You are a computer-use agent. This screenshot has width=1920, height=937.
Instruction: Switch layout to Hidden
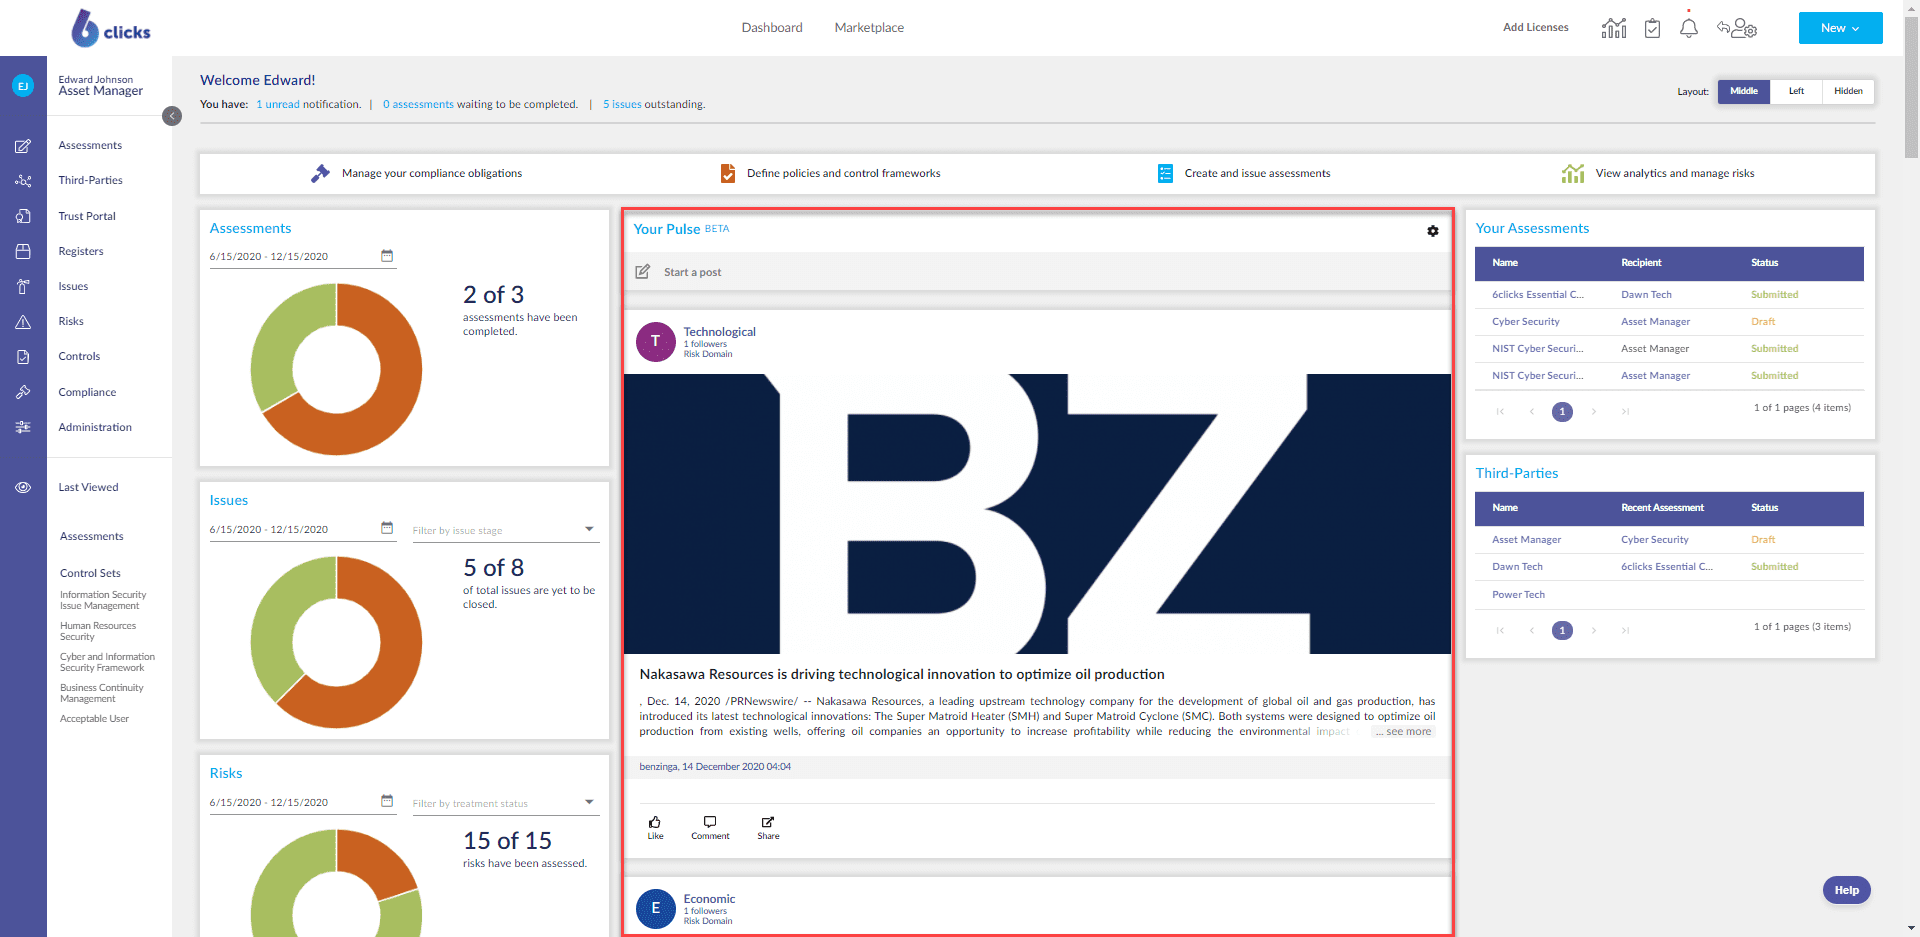coord(1848,91)
